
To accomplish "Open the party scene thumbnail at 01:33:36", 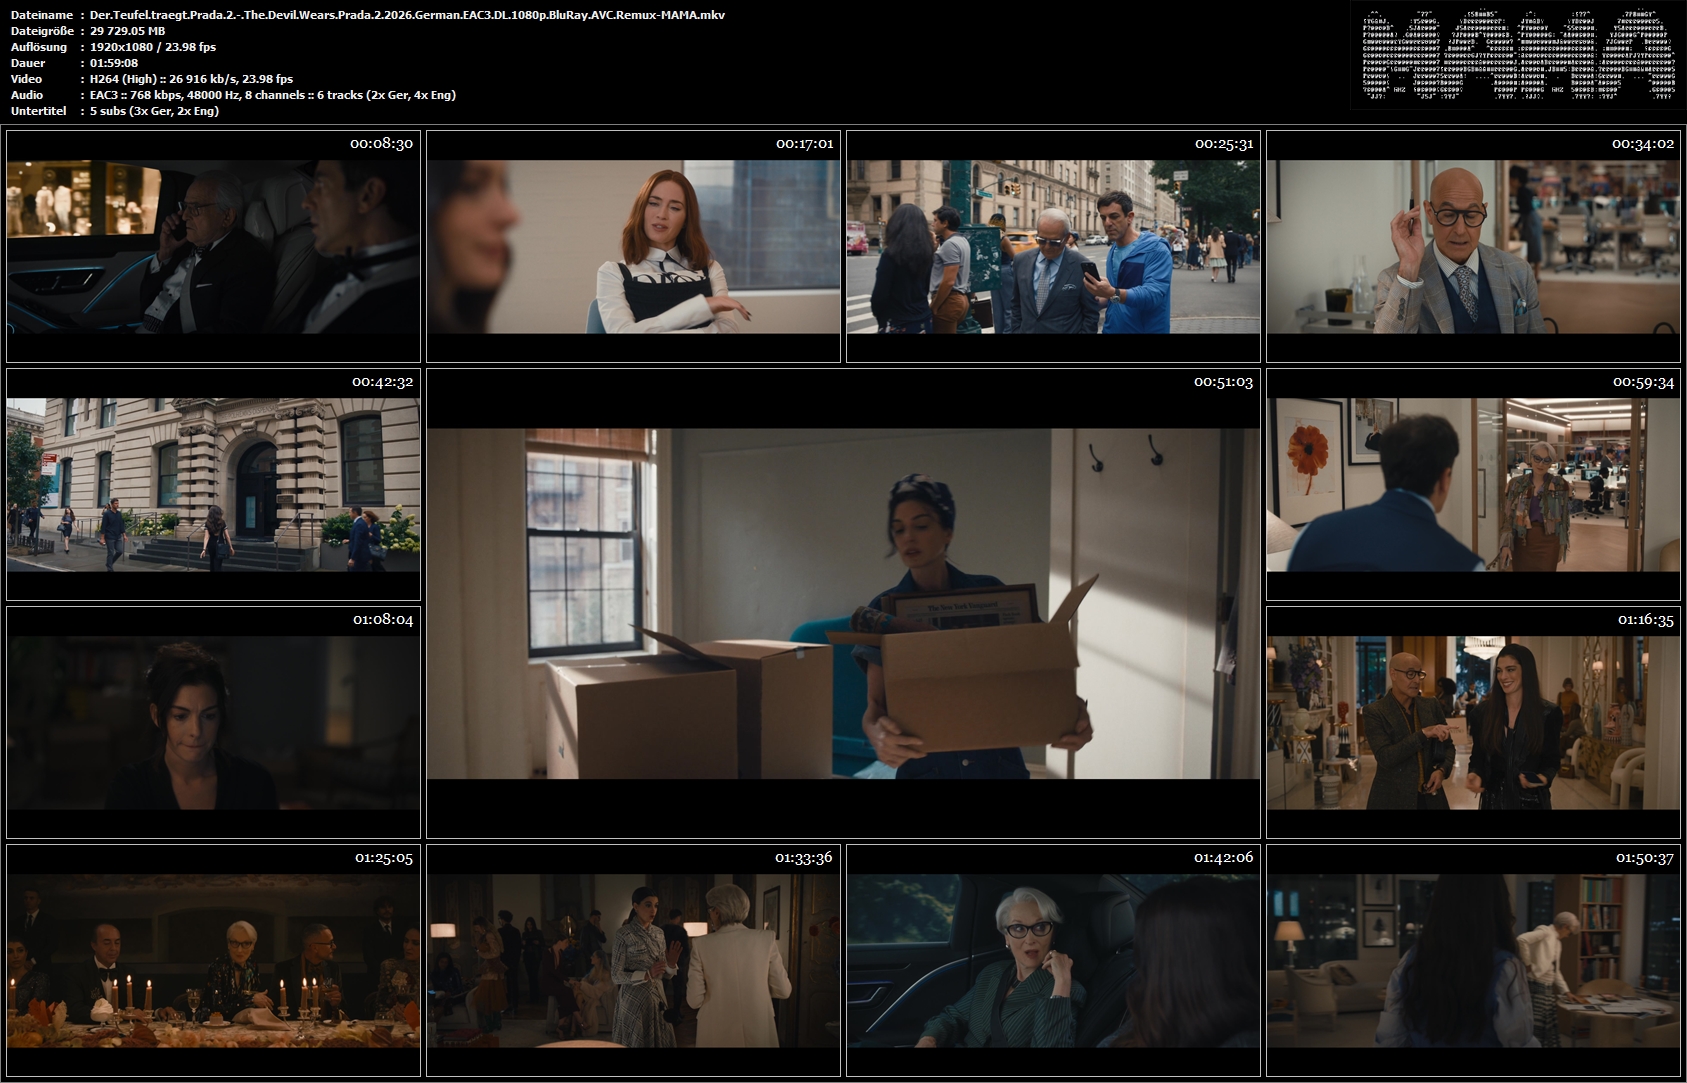I will click(x=633, y=960).
